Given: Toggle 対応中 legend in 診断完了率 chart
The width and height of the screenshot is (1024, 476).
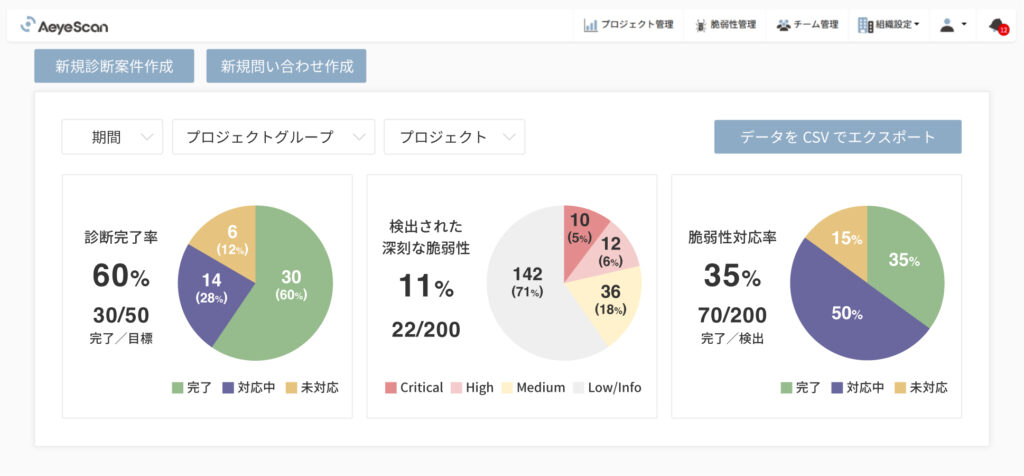Looking at the screenshot, I should click(250, 388).
